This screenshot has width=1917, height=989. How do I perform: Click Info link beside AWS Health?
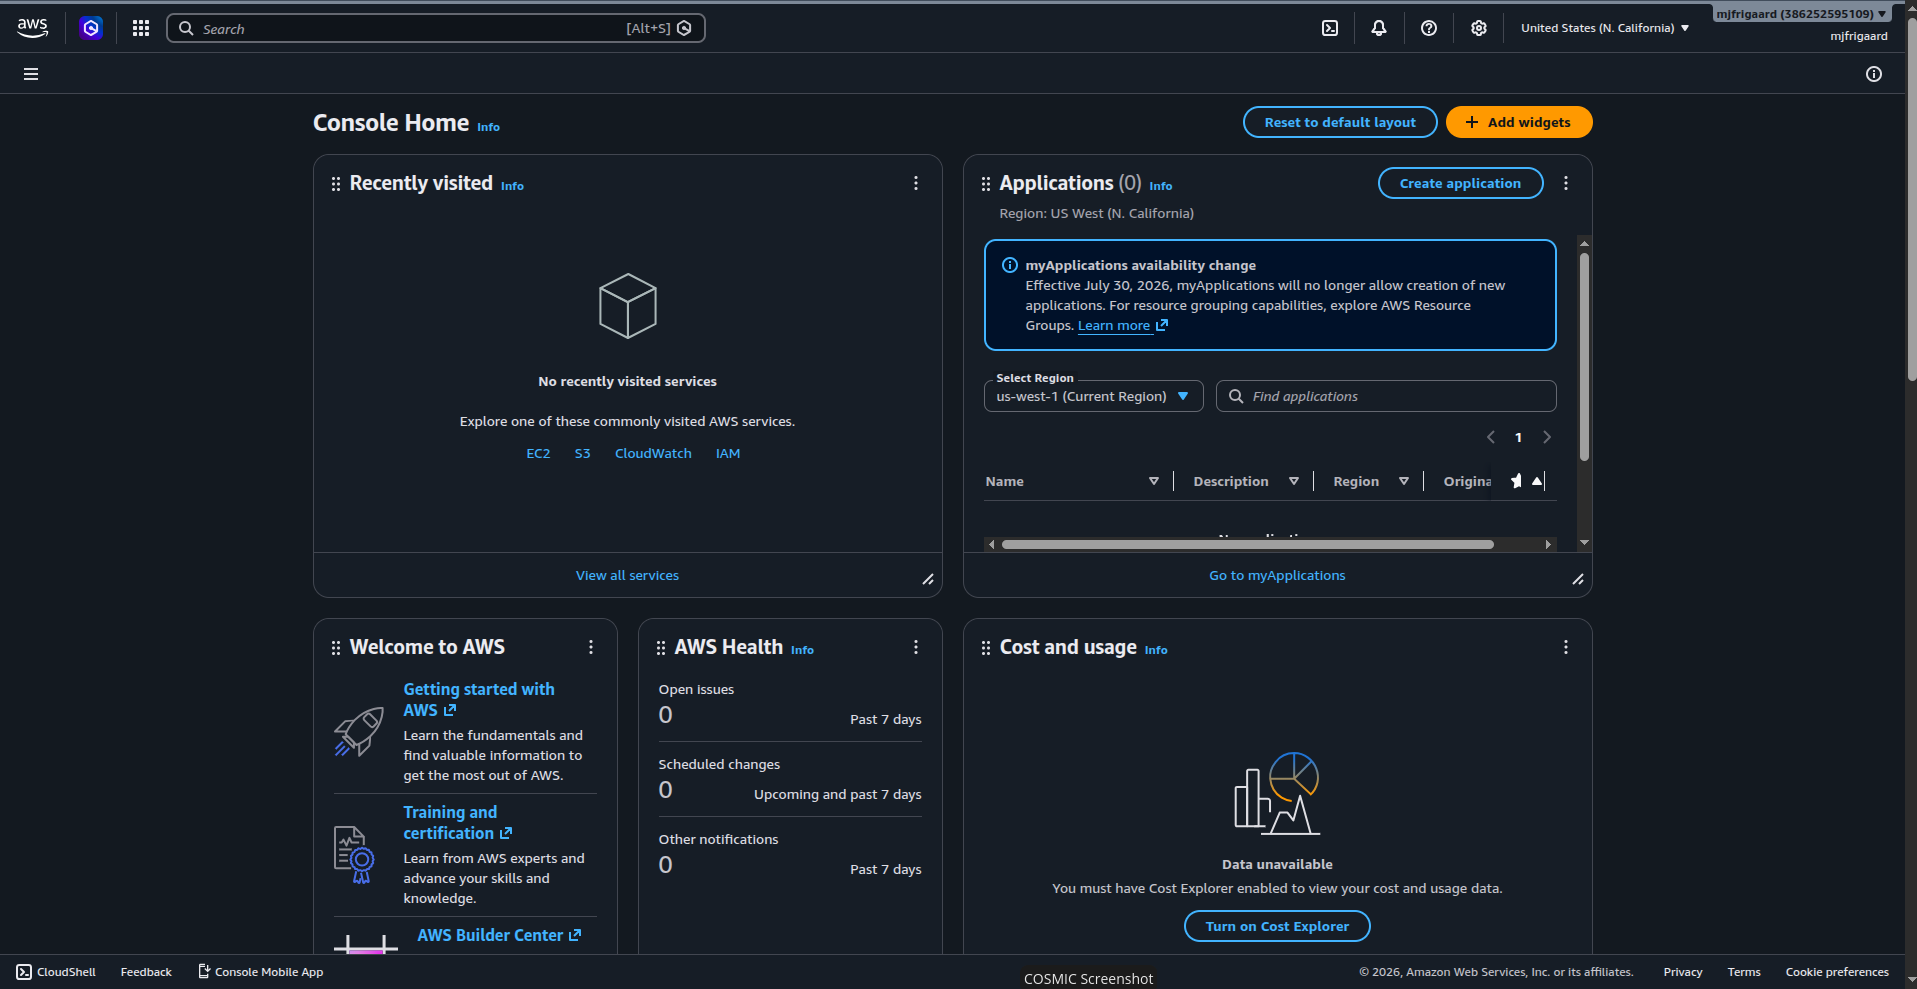(802, 650)
